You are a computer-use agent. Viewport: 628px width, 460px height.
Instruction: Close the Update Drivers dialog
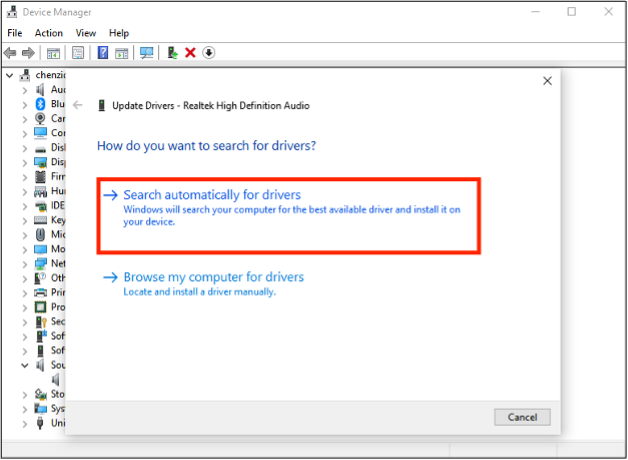coord(547,81)
